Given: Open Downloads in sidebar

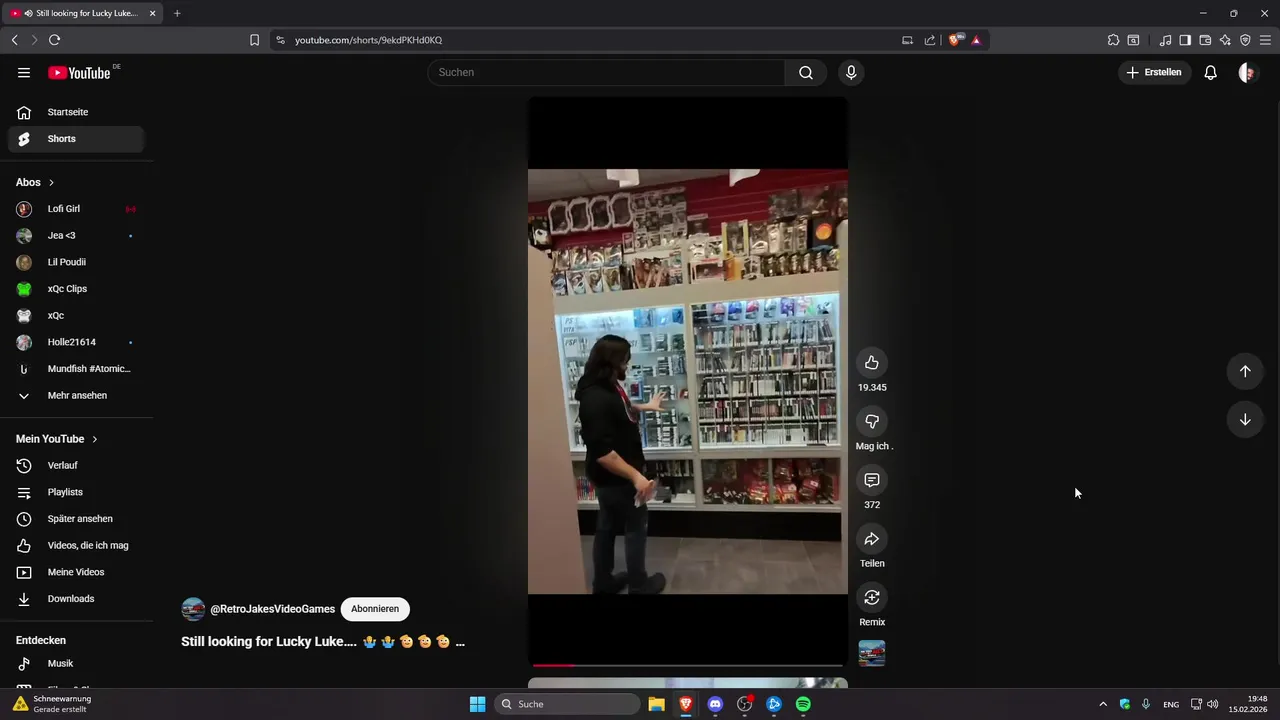Looking at the screenshot, I should pyautogui.click(x=76, y=599).
